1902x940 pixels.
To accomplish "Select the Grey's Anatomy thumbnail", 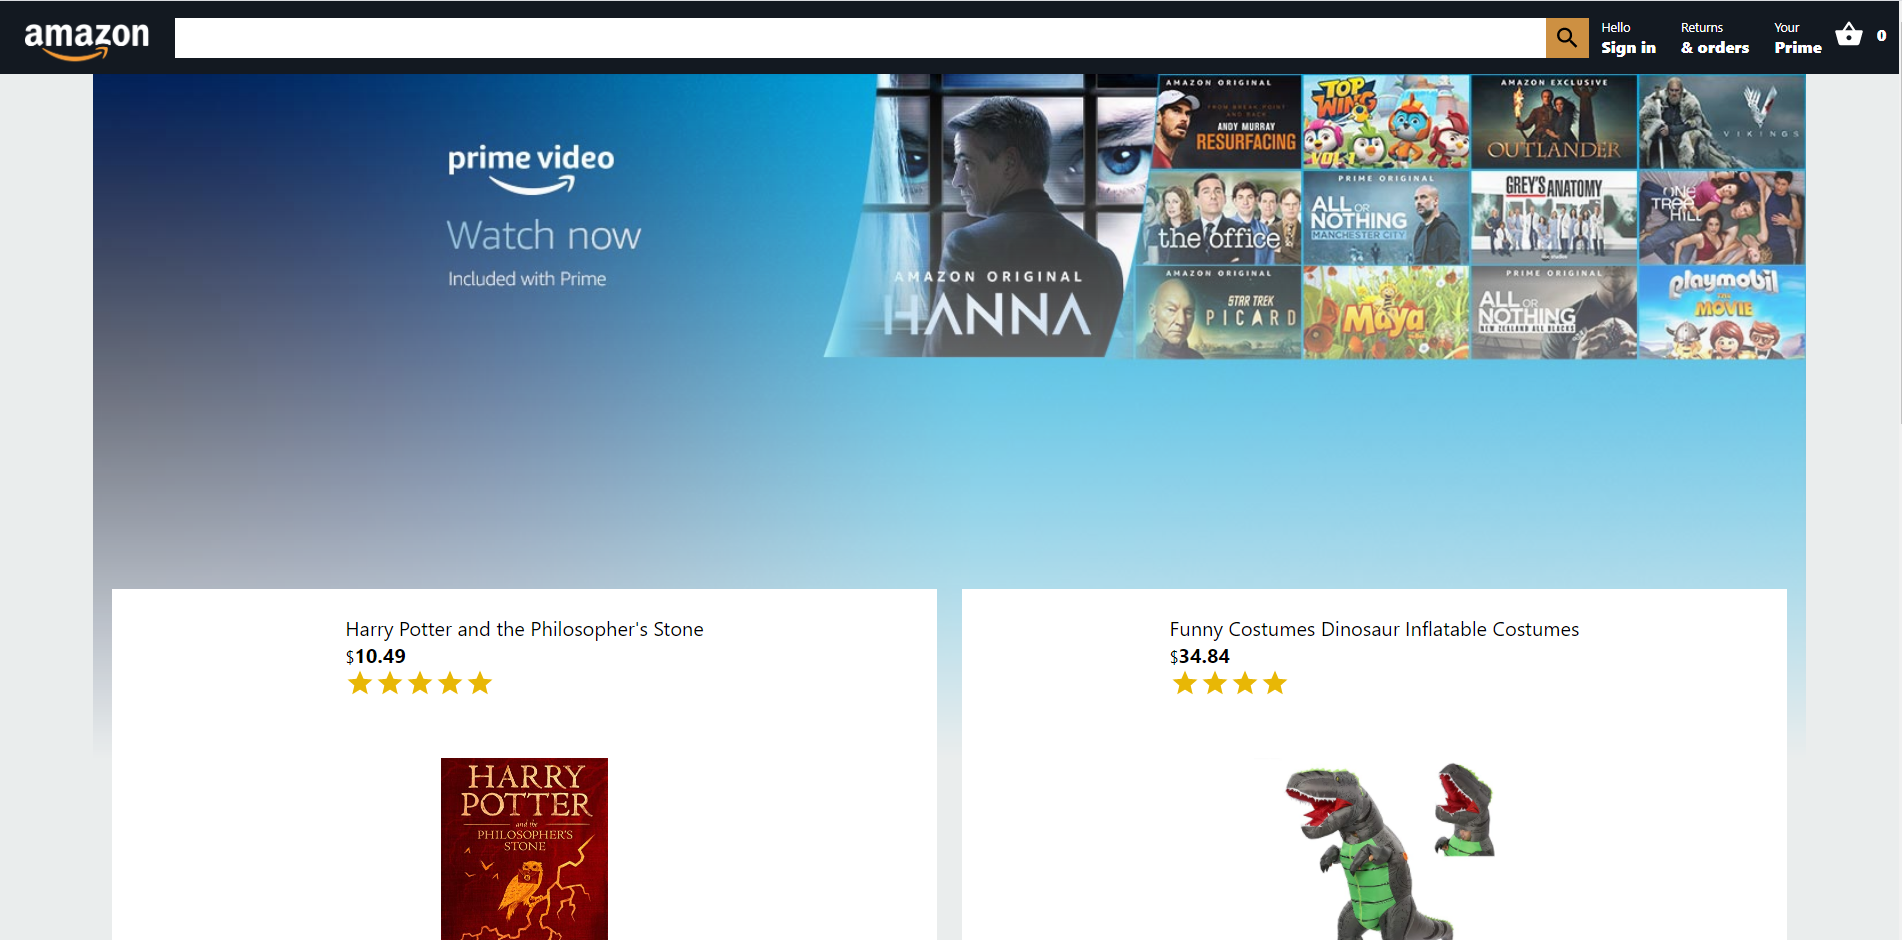I will pyautogui.click(x=1554, y=217).
